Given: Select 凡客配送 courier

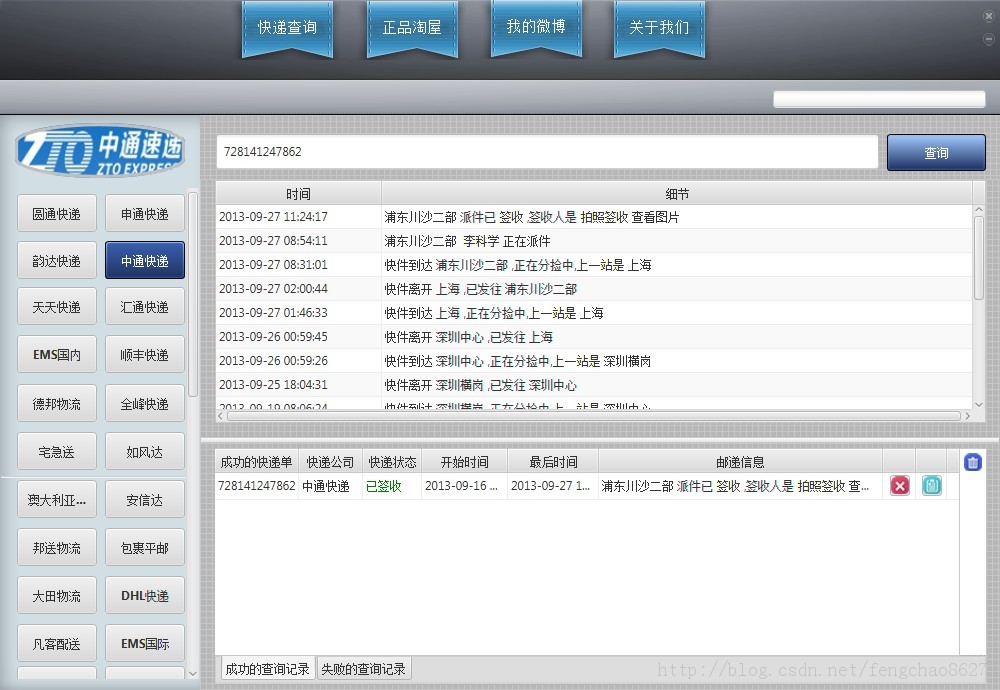Looking at the screenshot, I should click(57, 643).
